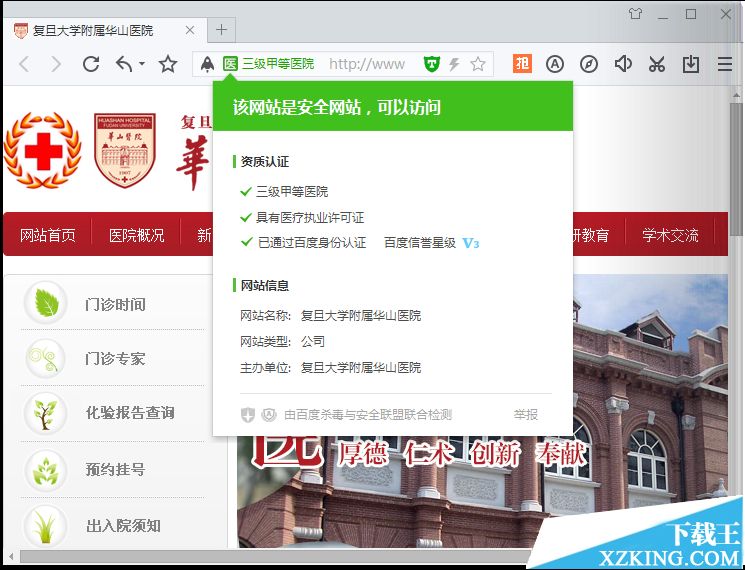
Task: Click the blue V3 credit rating badge
Action: tap(471, 243)
